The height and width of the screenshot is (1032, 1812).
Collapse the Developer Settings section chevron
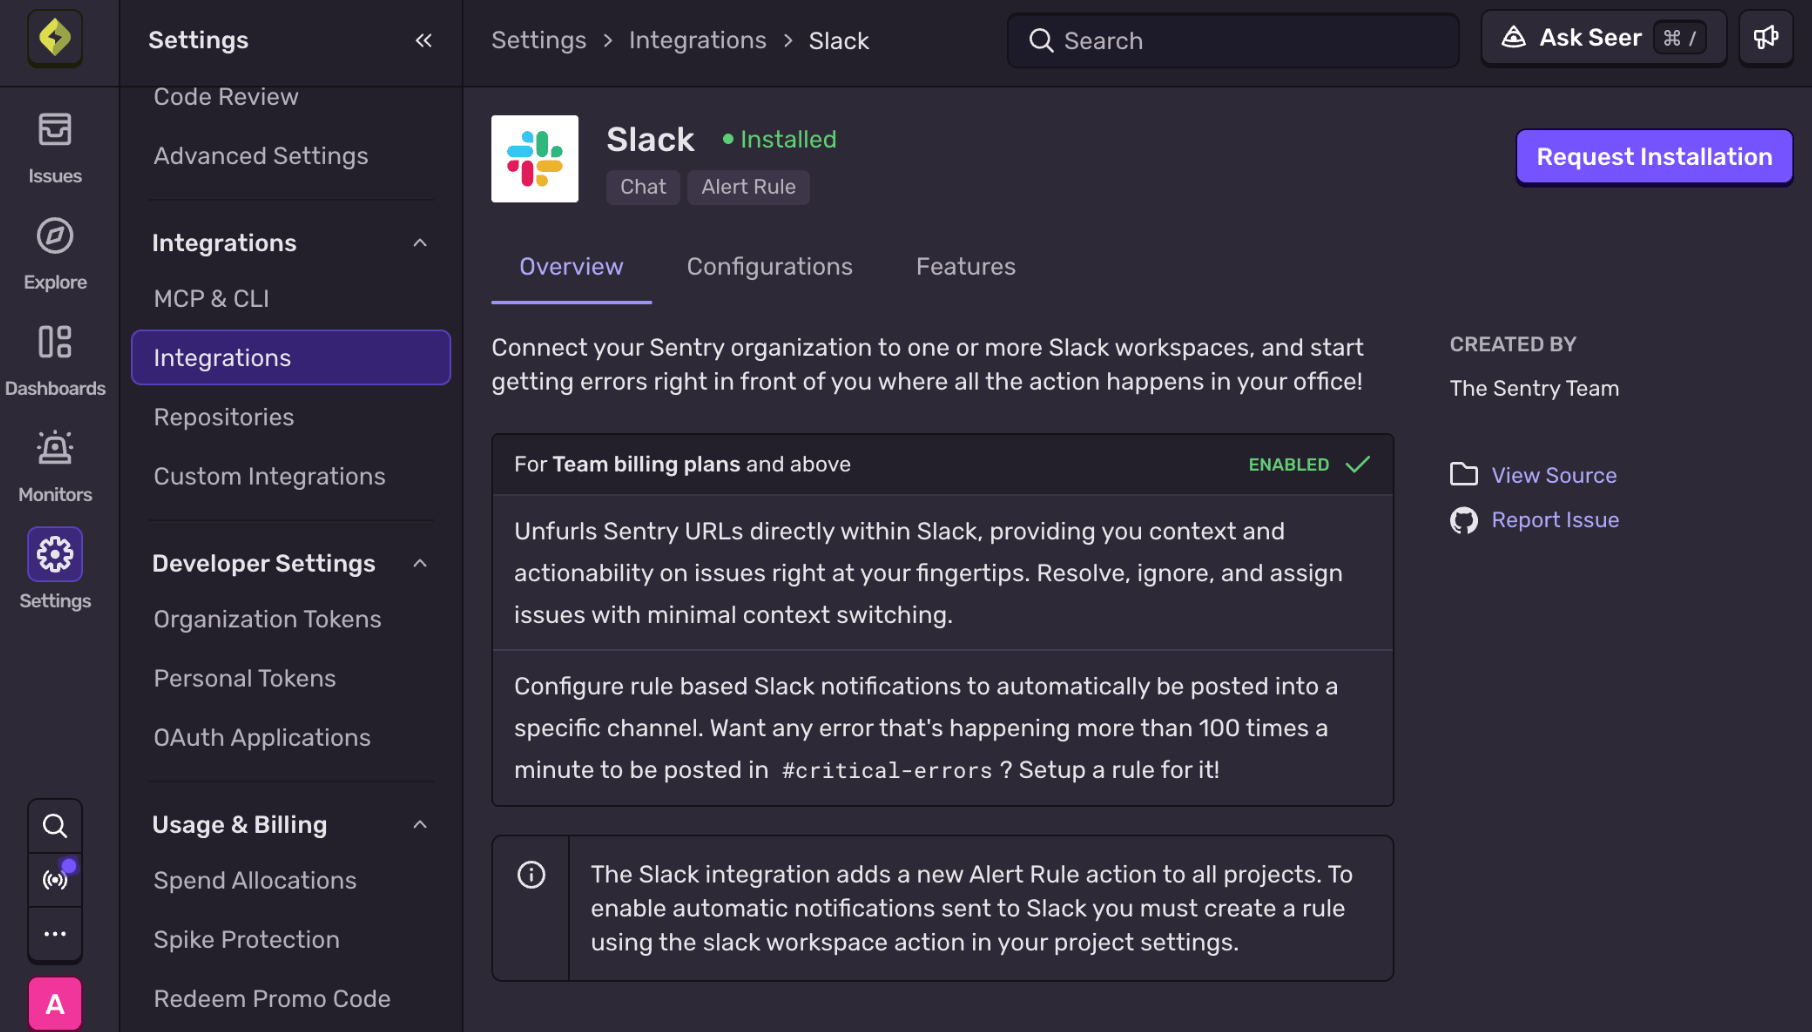tap(420, 563)
